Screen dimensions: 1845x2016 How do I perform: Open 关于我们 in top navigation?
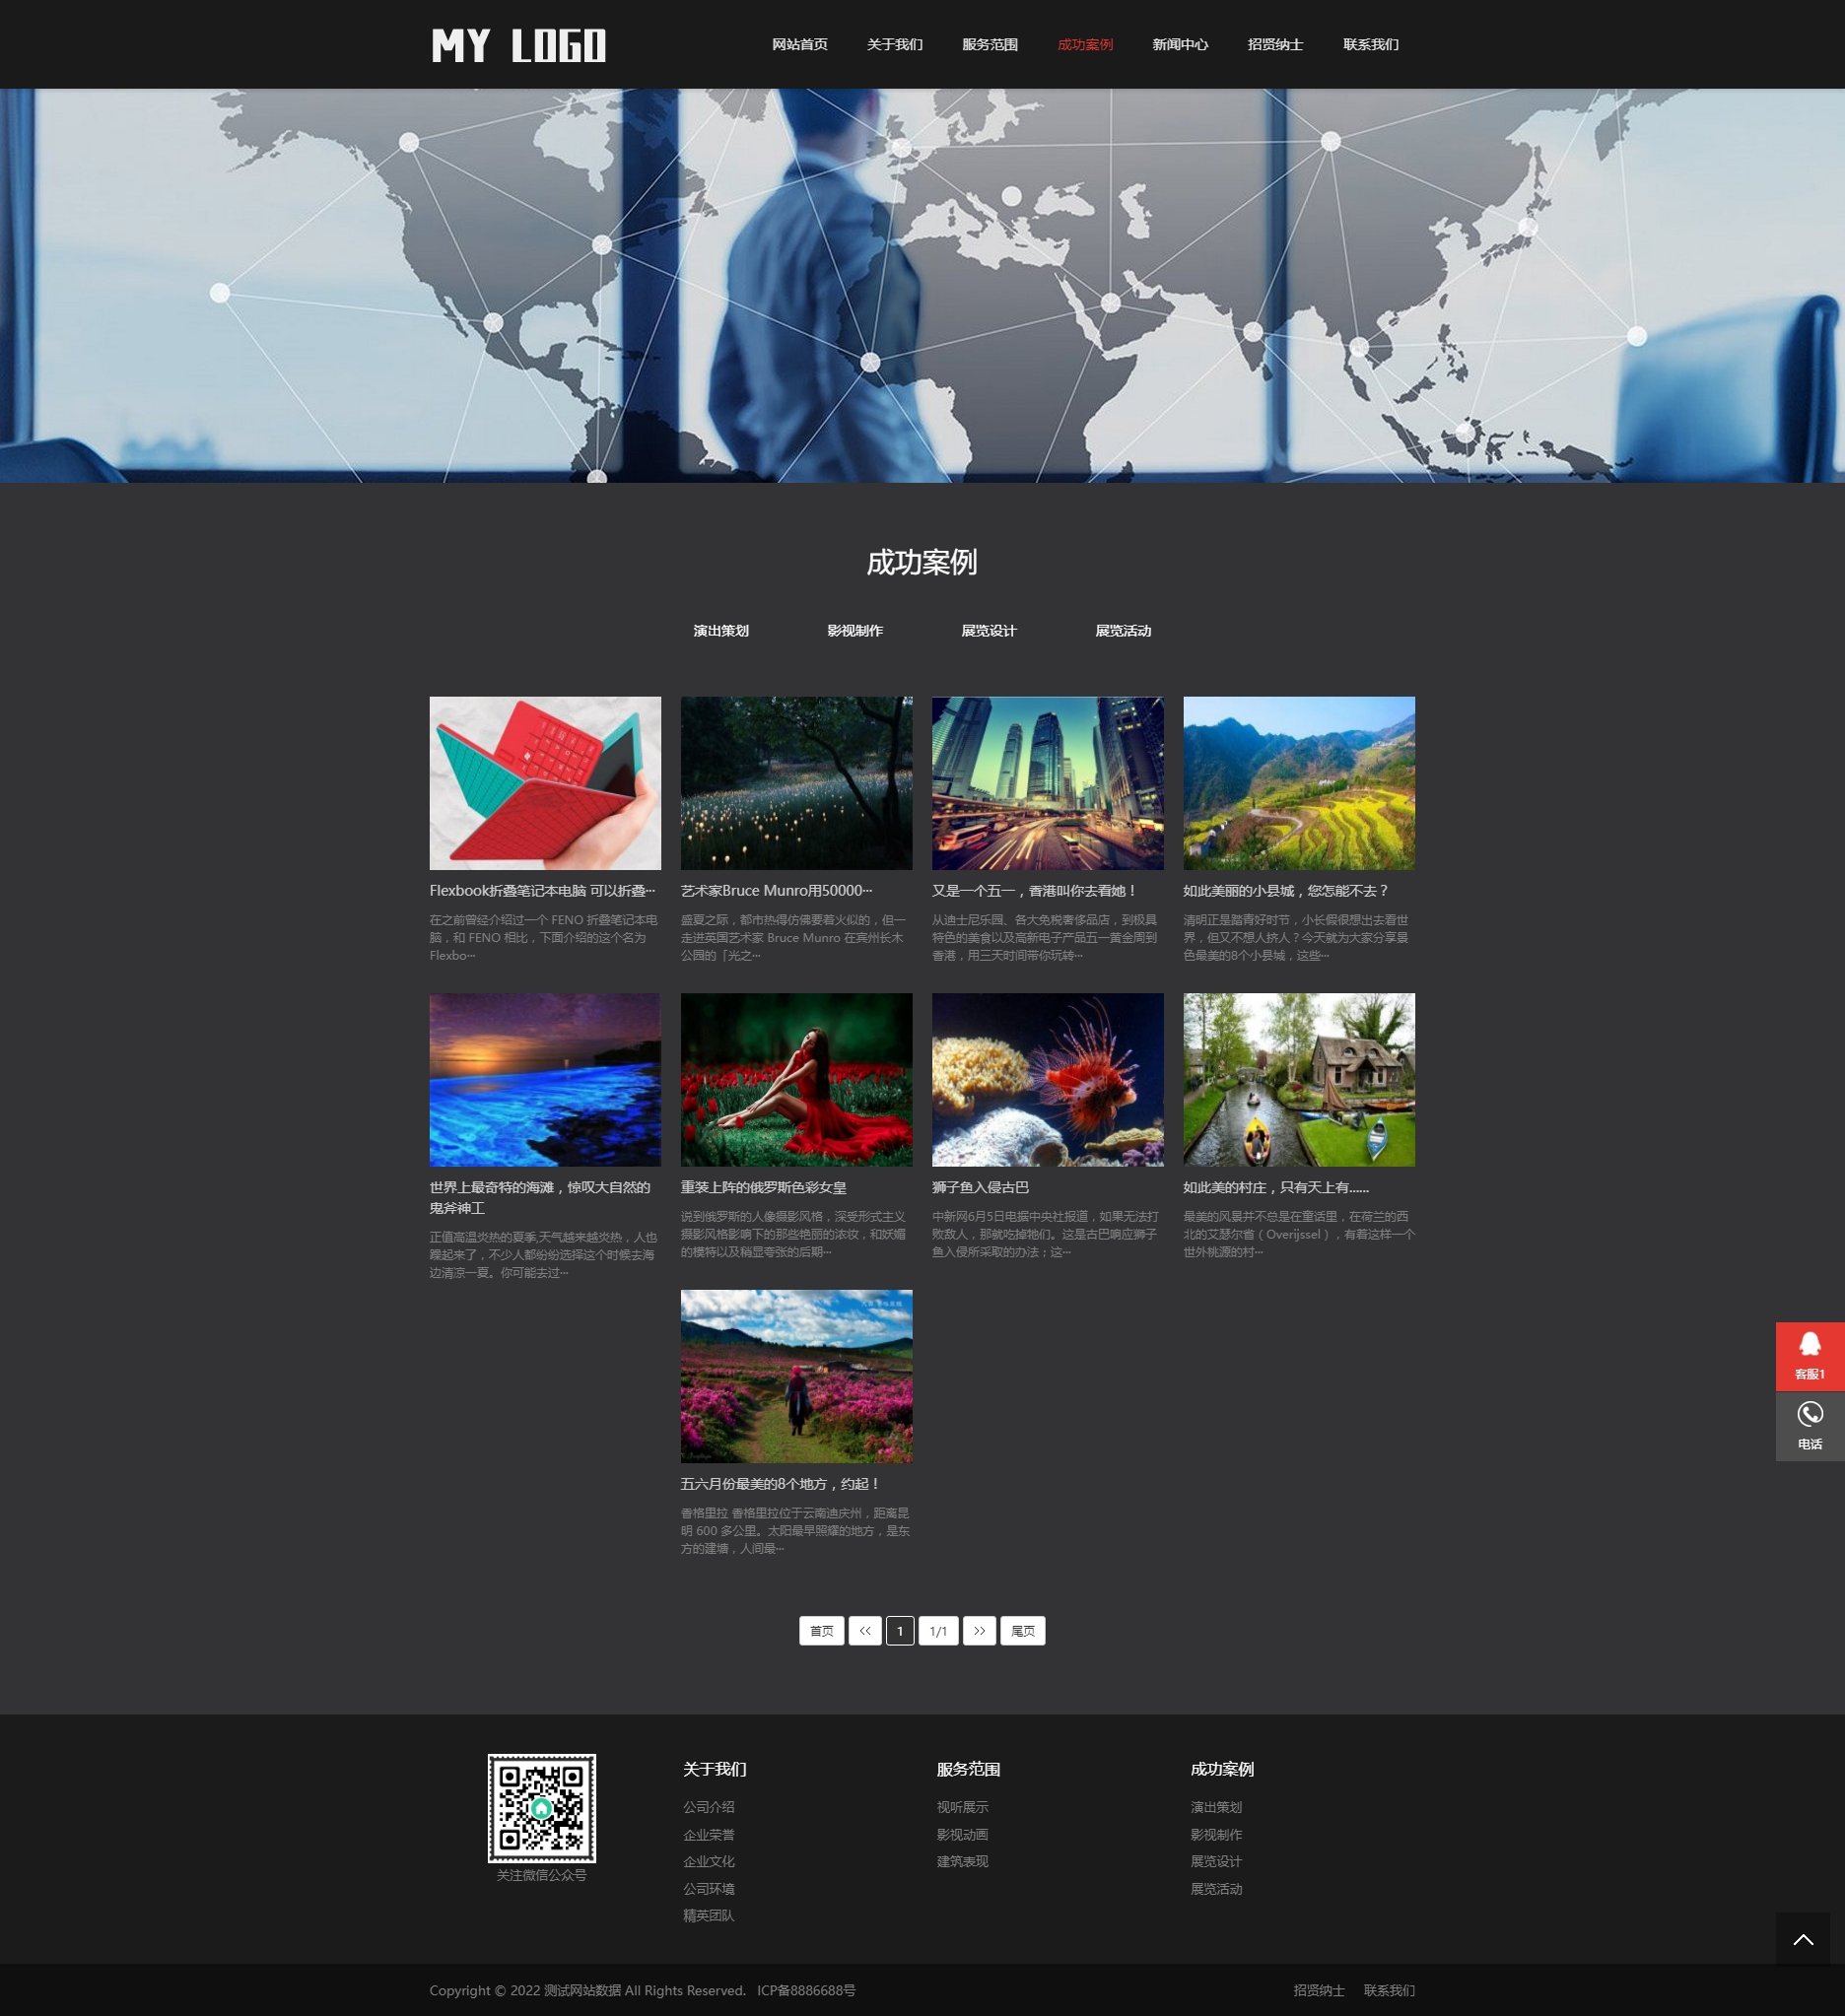[894, 45]
